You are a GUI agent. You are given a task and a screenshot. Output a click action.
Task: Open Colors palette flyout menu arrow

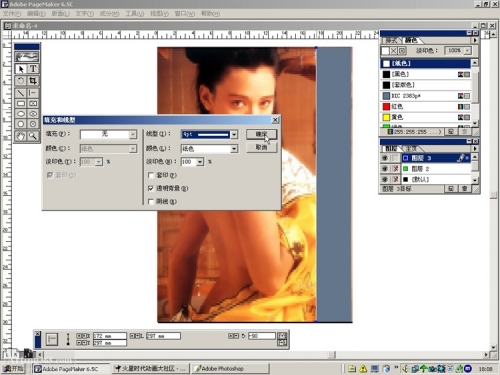point(475,40)
